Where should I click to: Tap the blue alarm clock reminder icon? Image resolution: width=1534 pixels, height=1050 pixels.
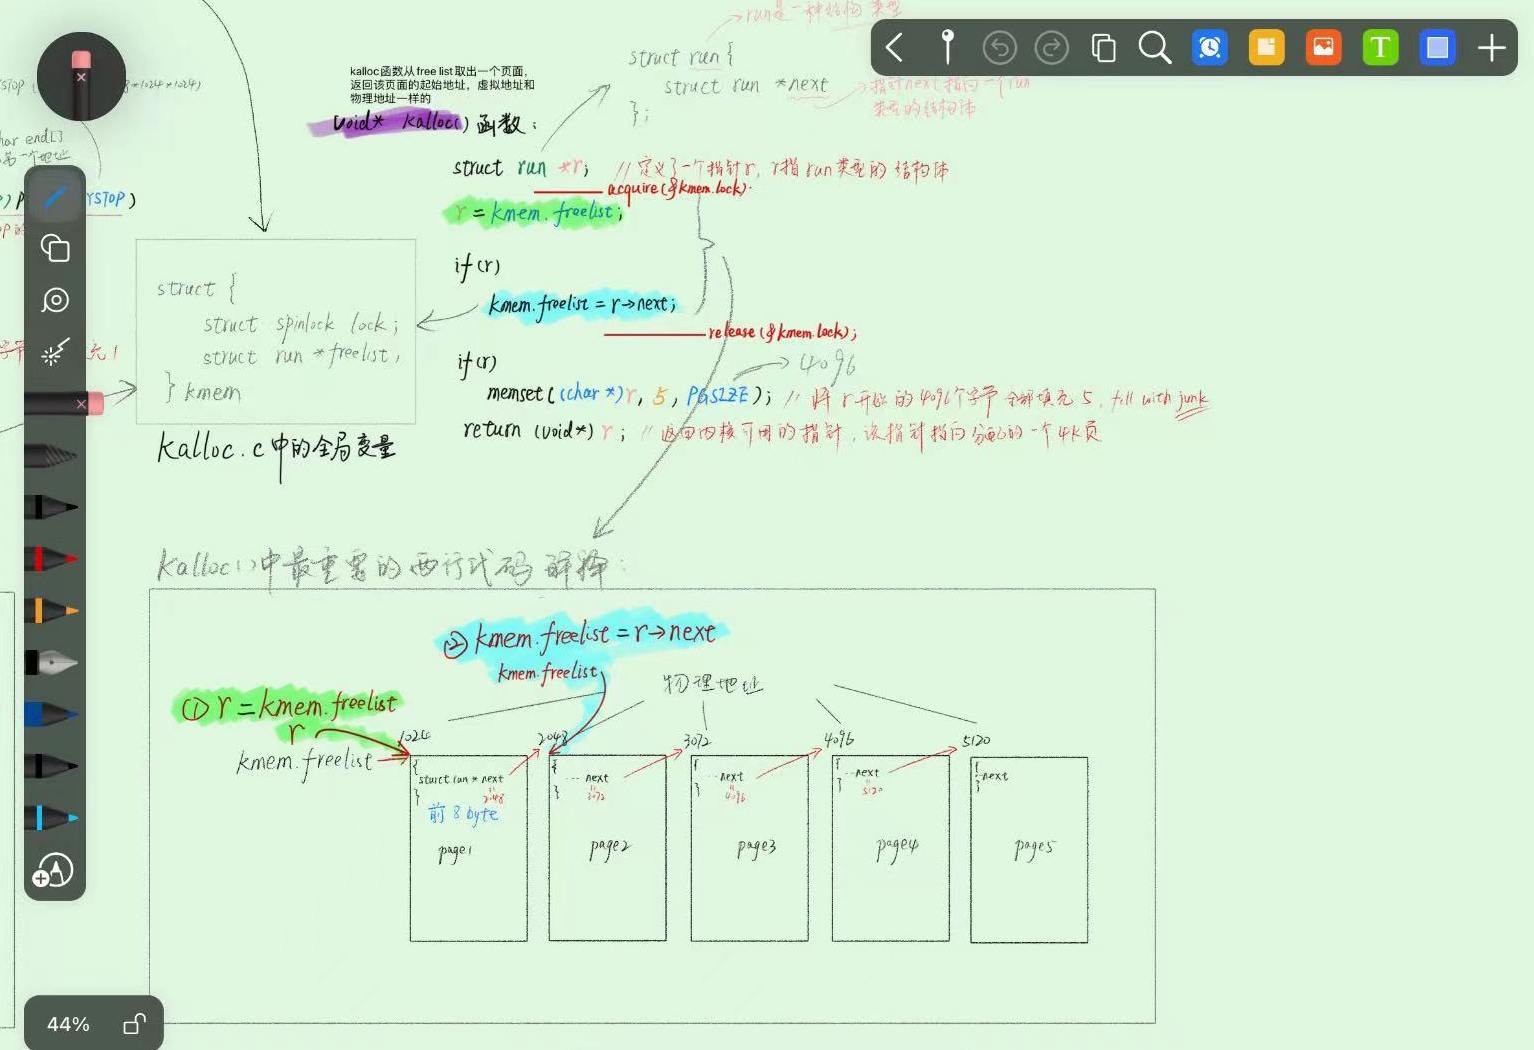click(1210, 47)
